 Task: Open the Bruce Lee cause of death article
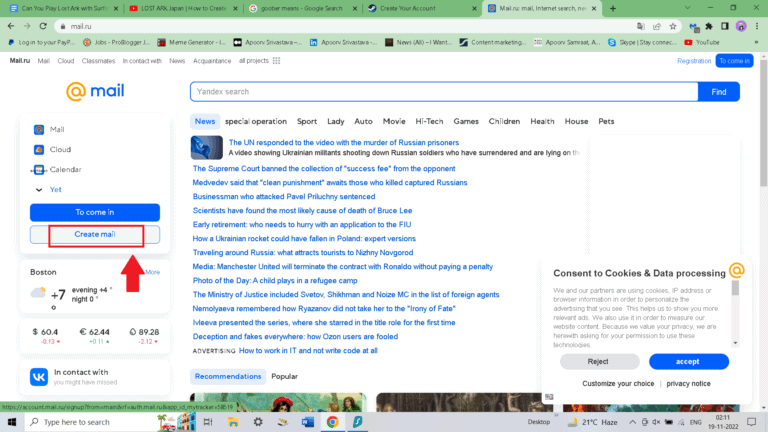tap(302, 211)
